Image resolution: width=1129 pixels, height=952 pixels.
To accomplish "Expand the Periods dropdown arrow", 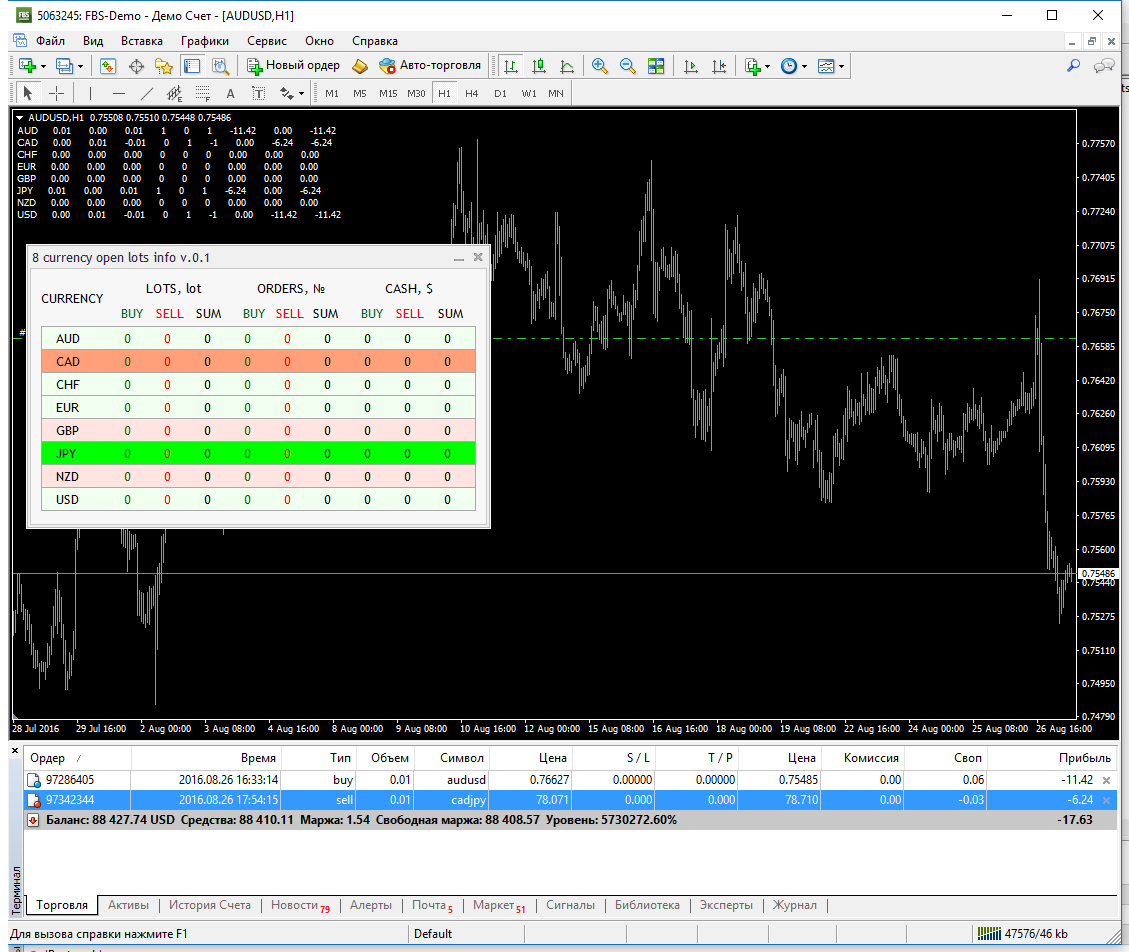I will pyautogui.click(x=804, y=66).
